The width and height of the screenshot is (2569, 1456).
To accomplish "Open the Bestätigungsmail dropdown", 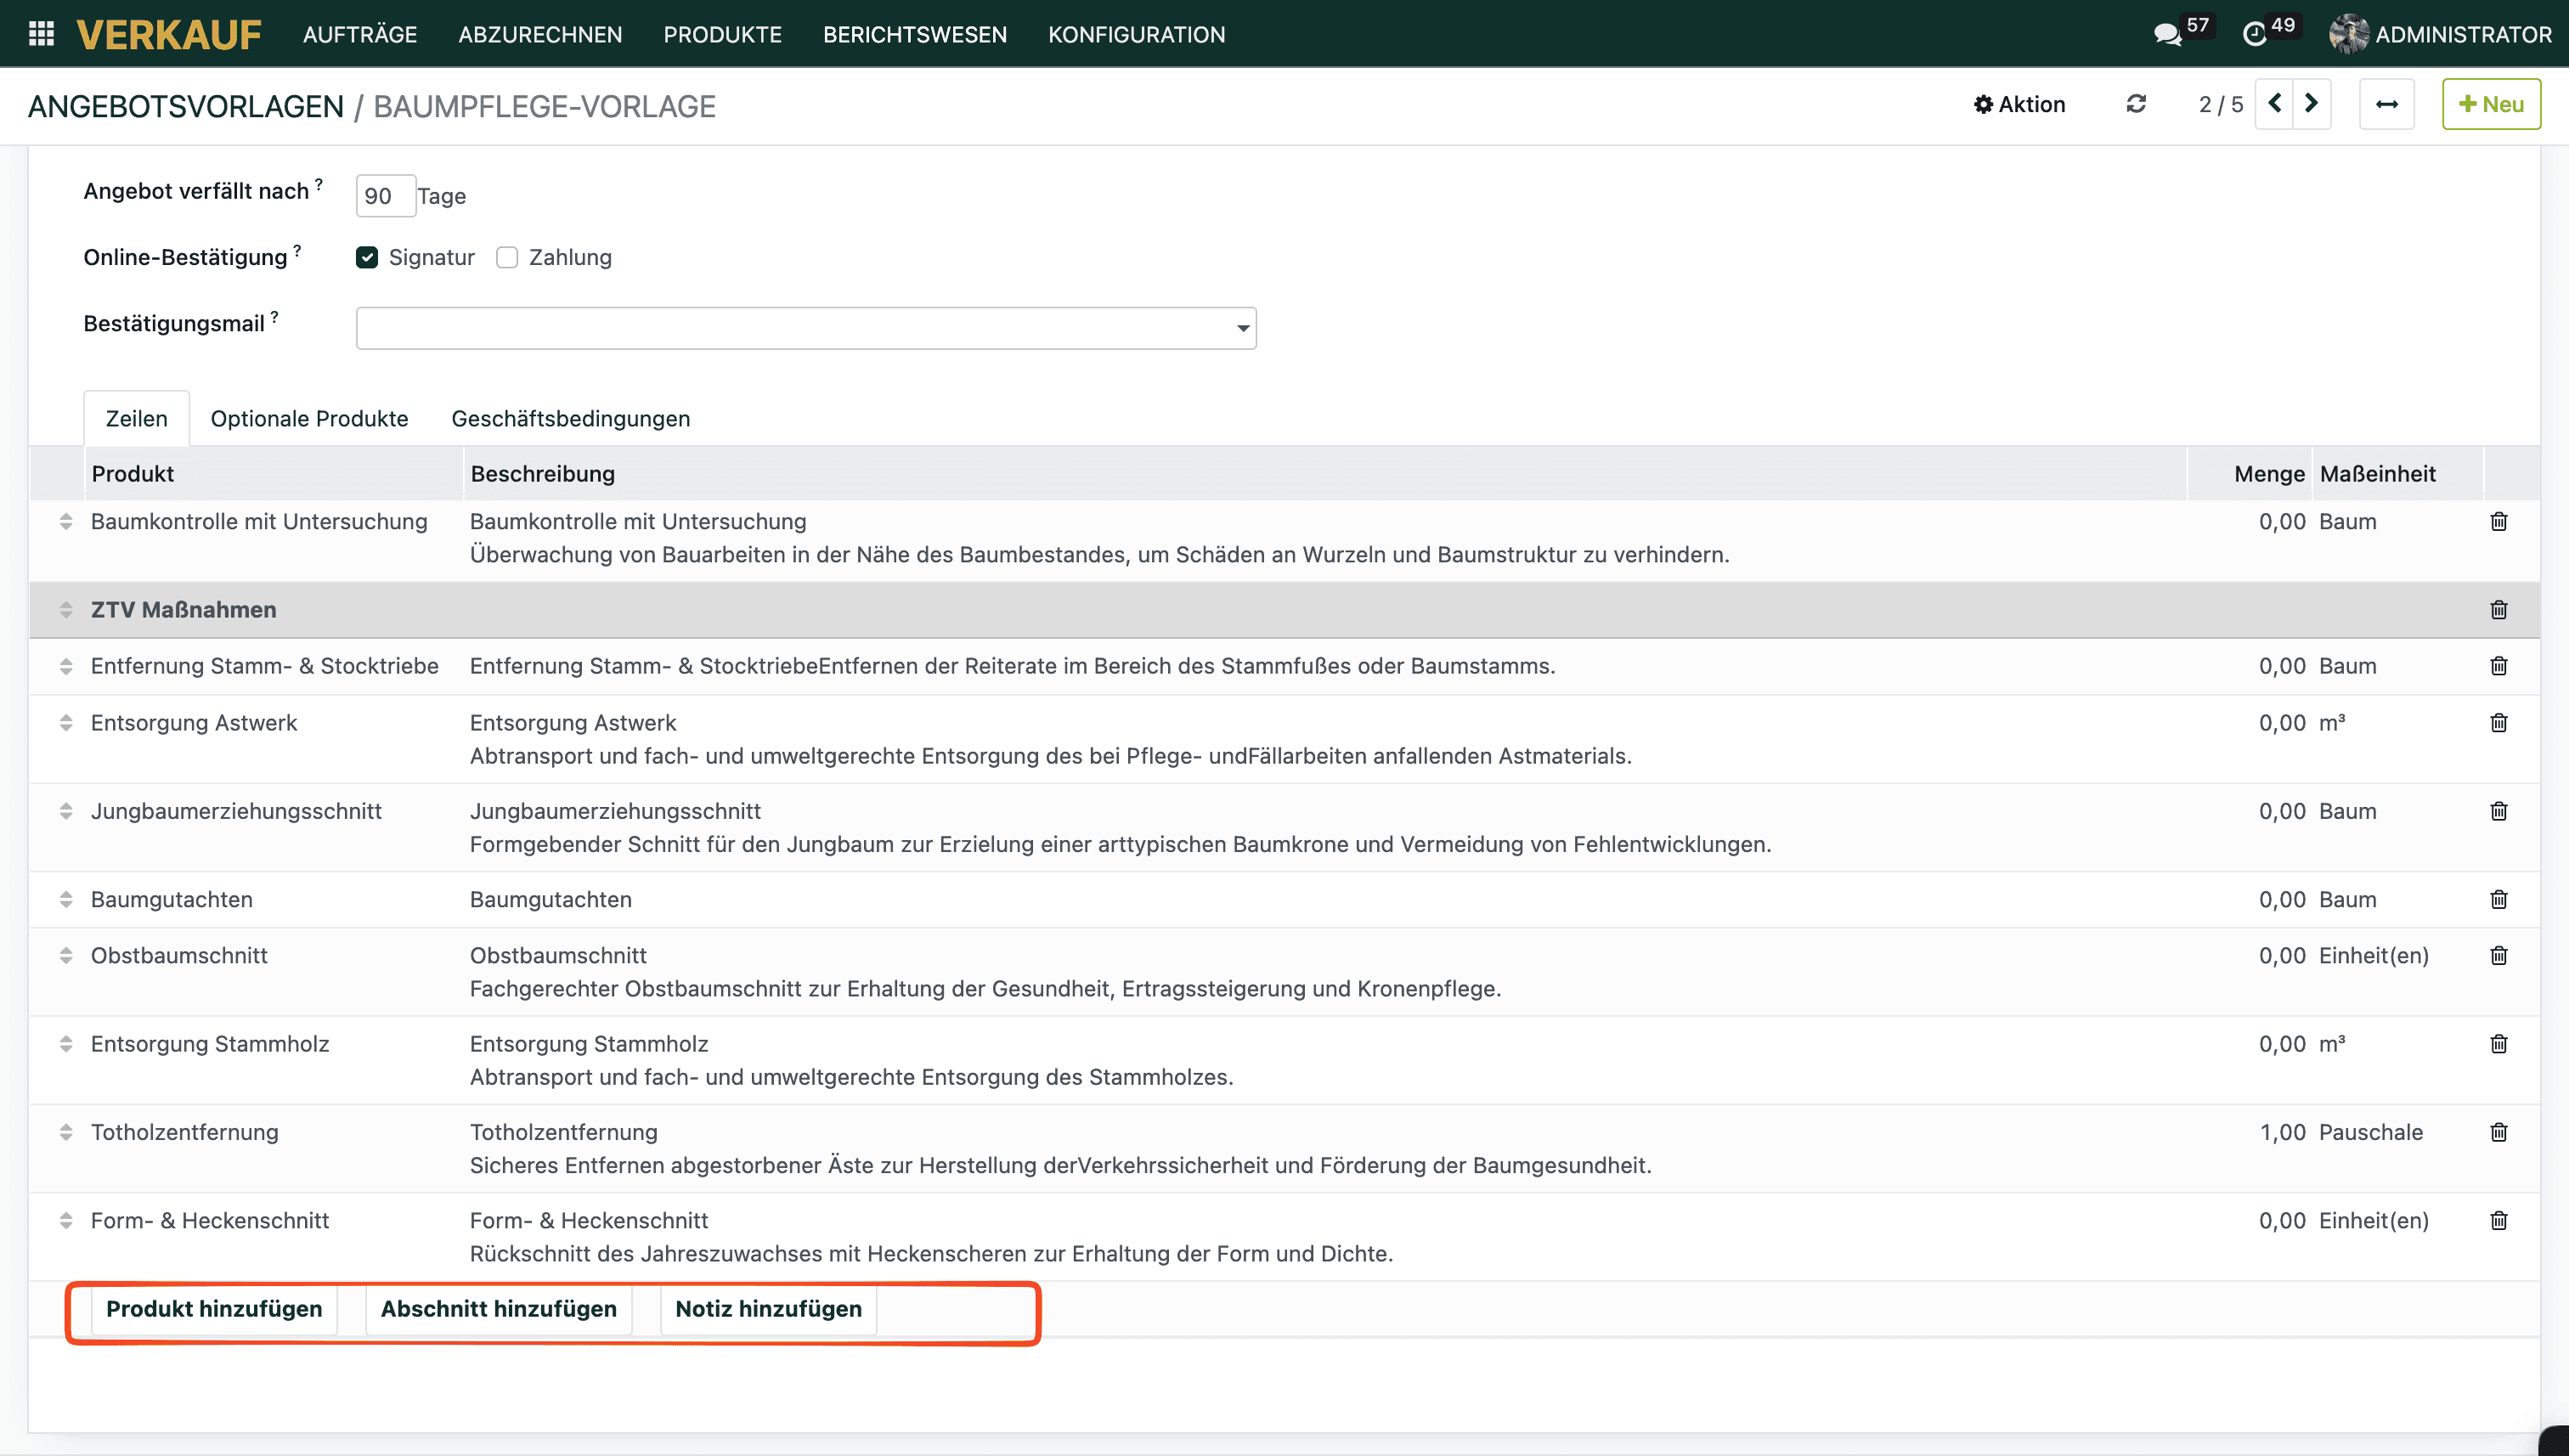I will click(x=805, y=328).
